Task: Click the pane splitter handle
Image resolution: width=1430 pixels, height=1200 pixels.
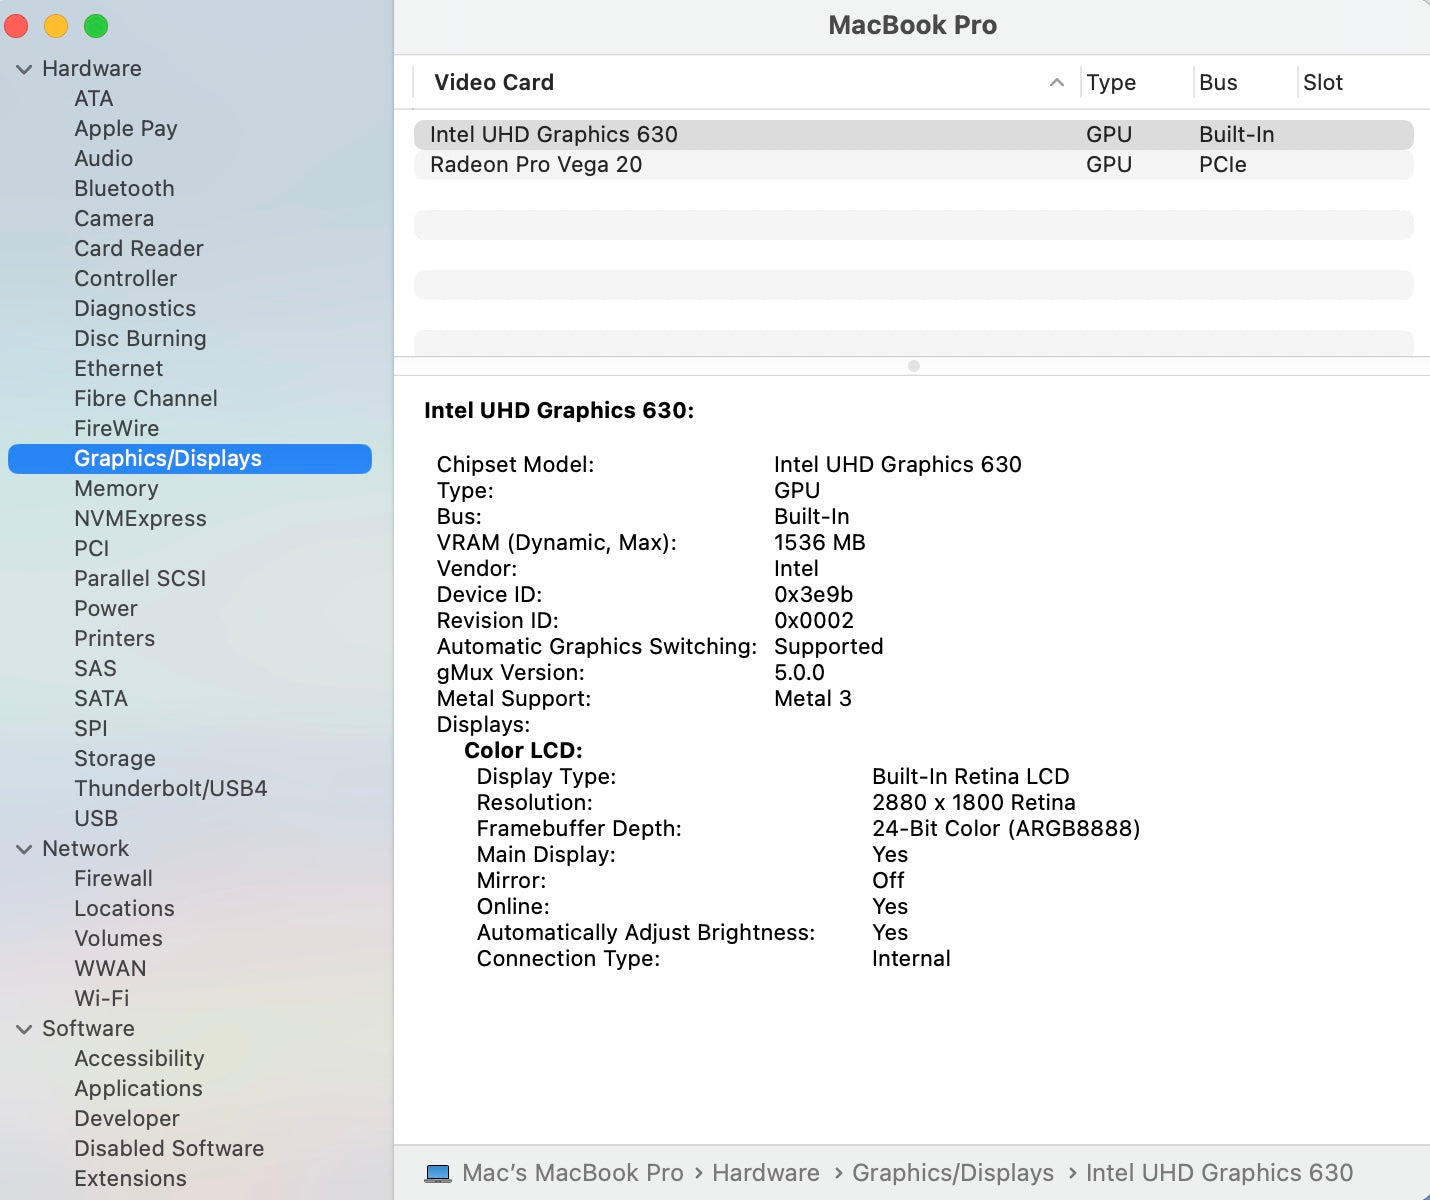Action: coord(912,366)
